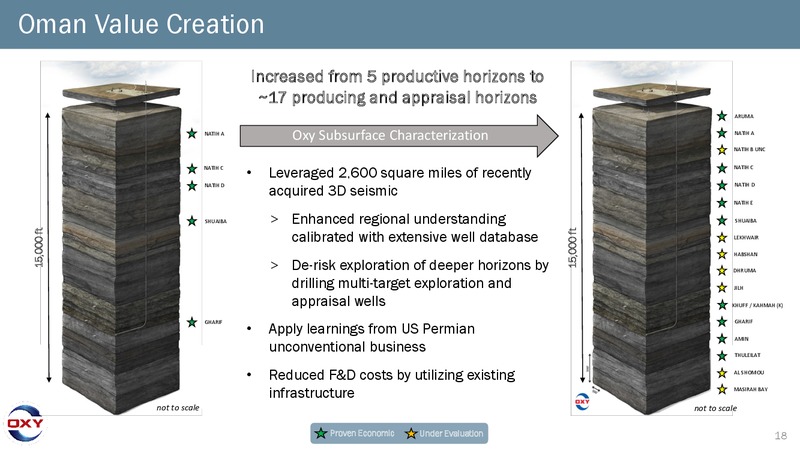
Task: Click the 'Proven Economic' legend label
Action: 362,433
